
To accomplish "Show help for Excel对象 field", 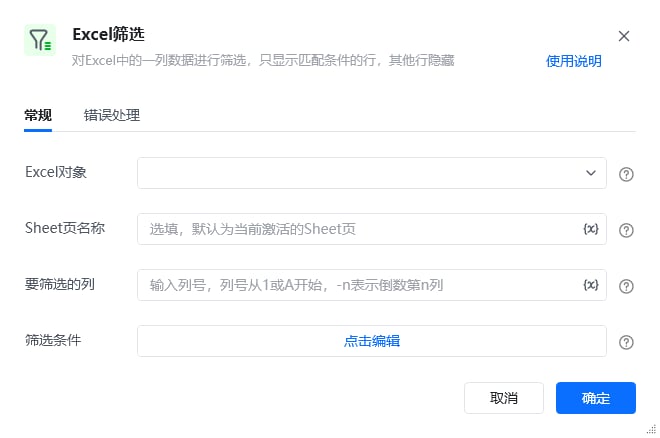I will (626, 174).
